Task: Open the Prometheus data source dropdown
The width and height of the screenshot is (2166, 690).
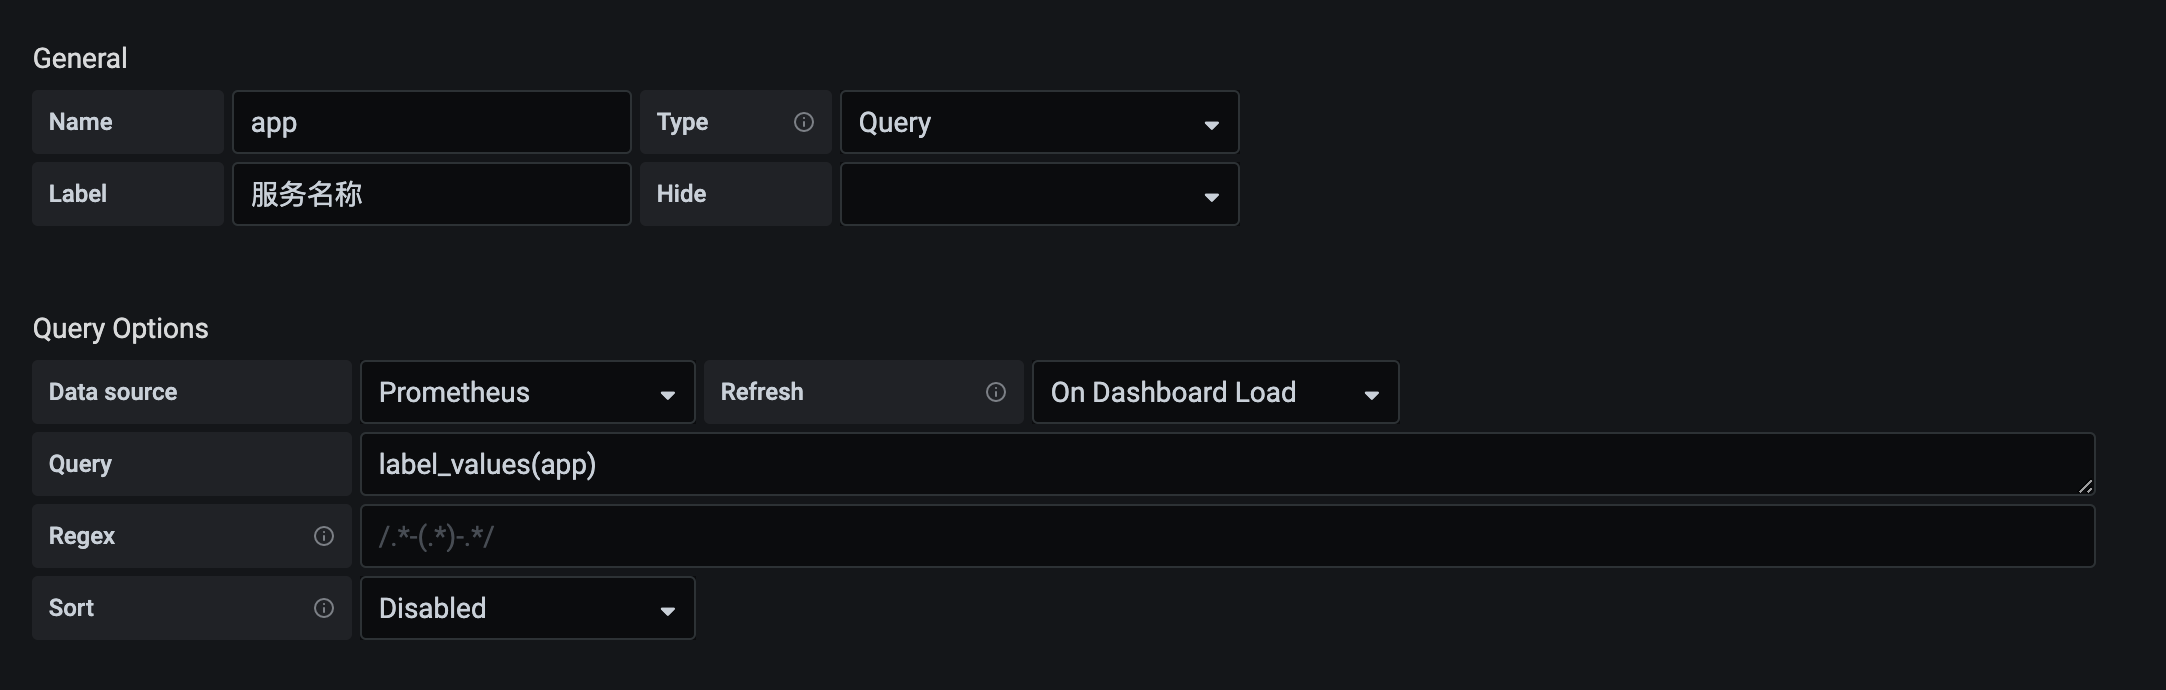Action: 527,392
